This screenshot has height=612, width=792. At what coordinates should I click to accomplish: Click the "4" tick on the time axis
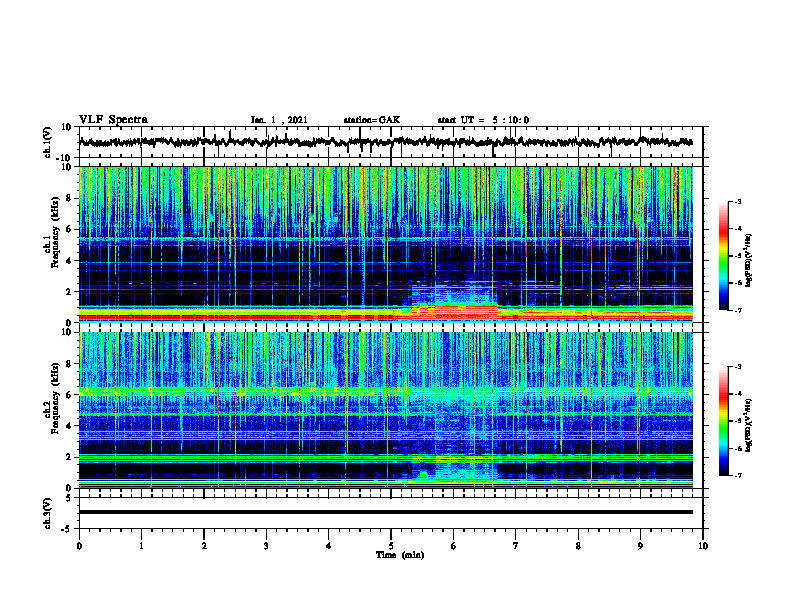point(328,546)
